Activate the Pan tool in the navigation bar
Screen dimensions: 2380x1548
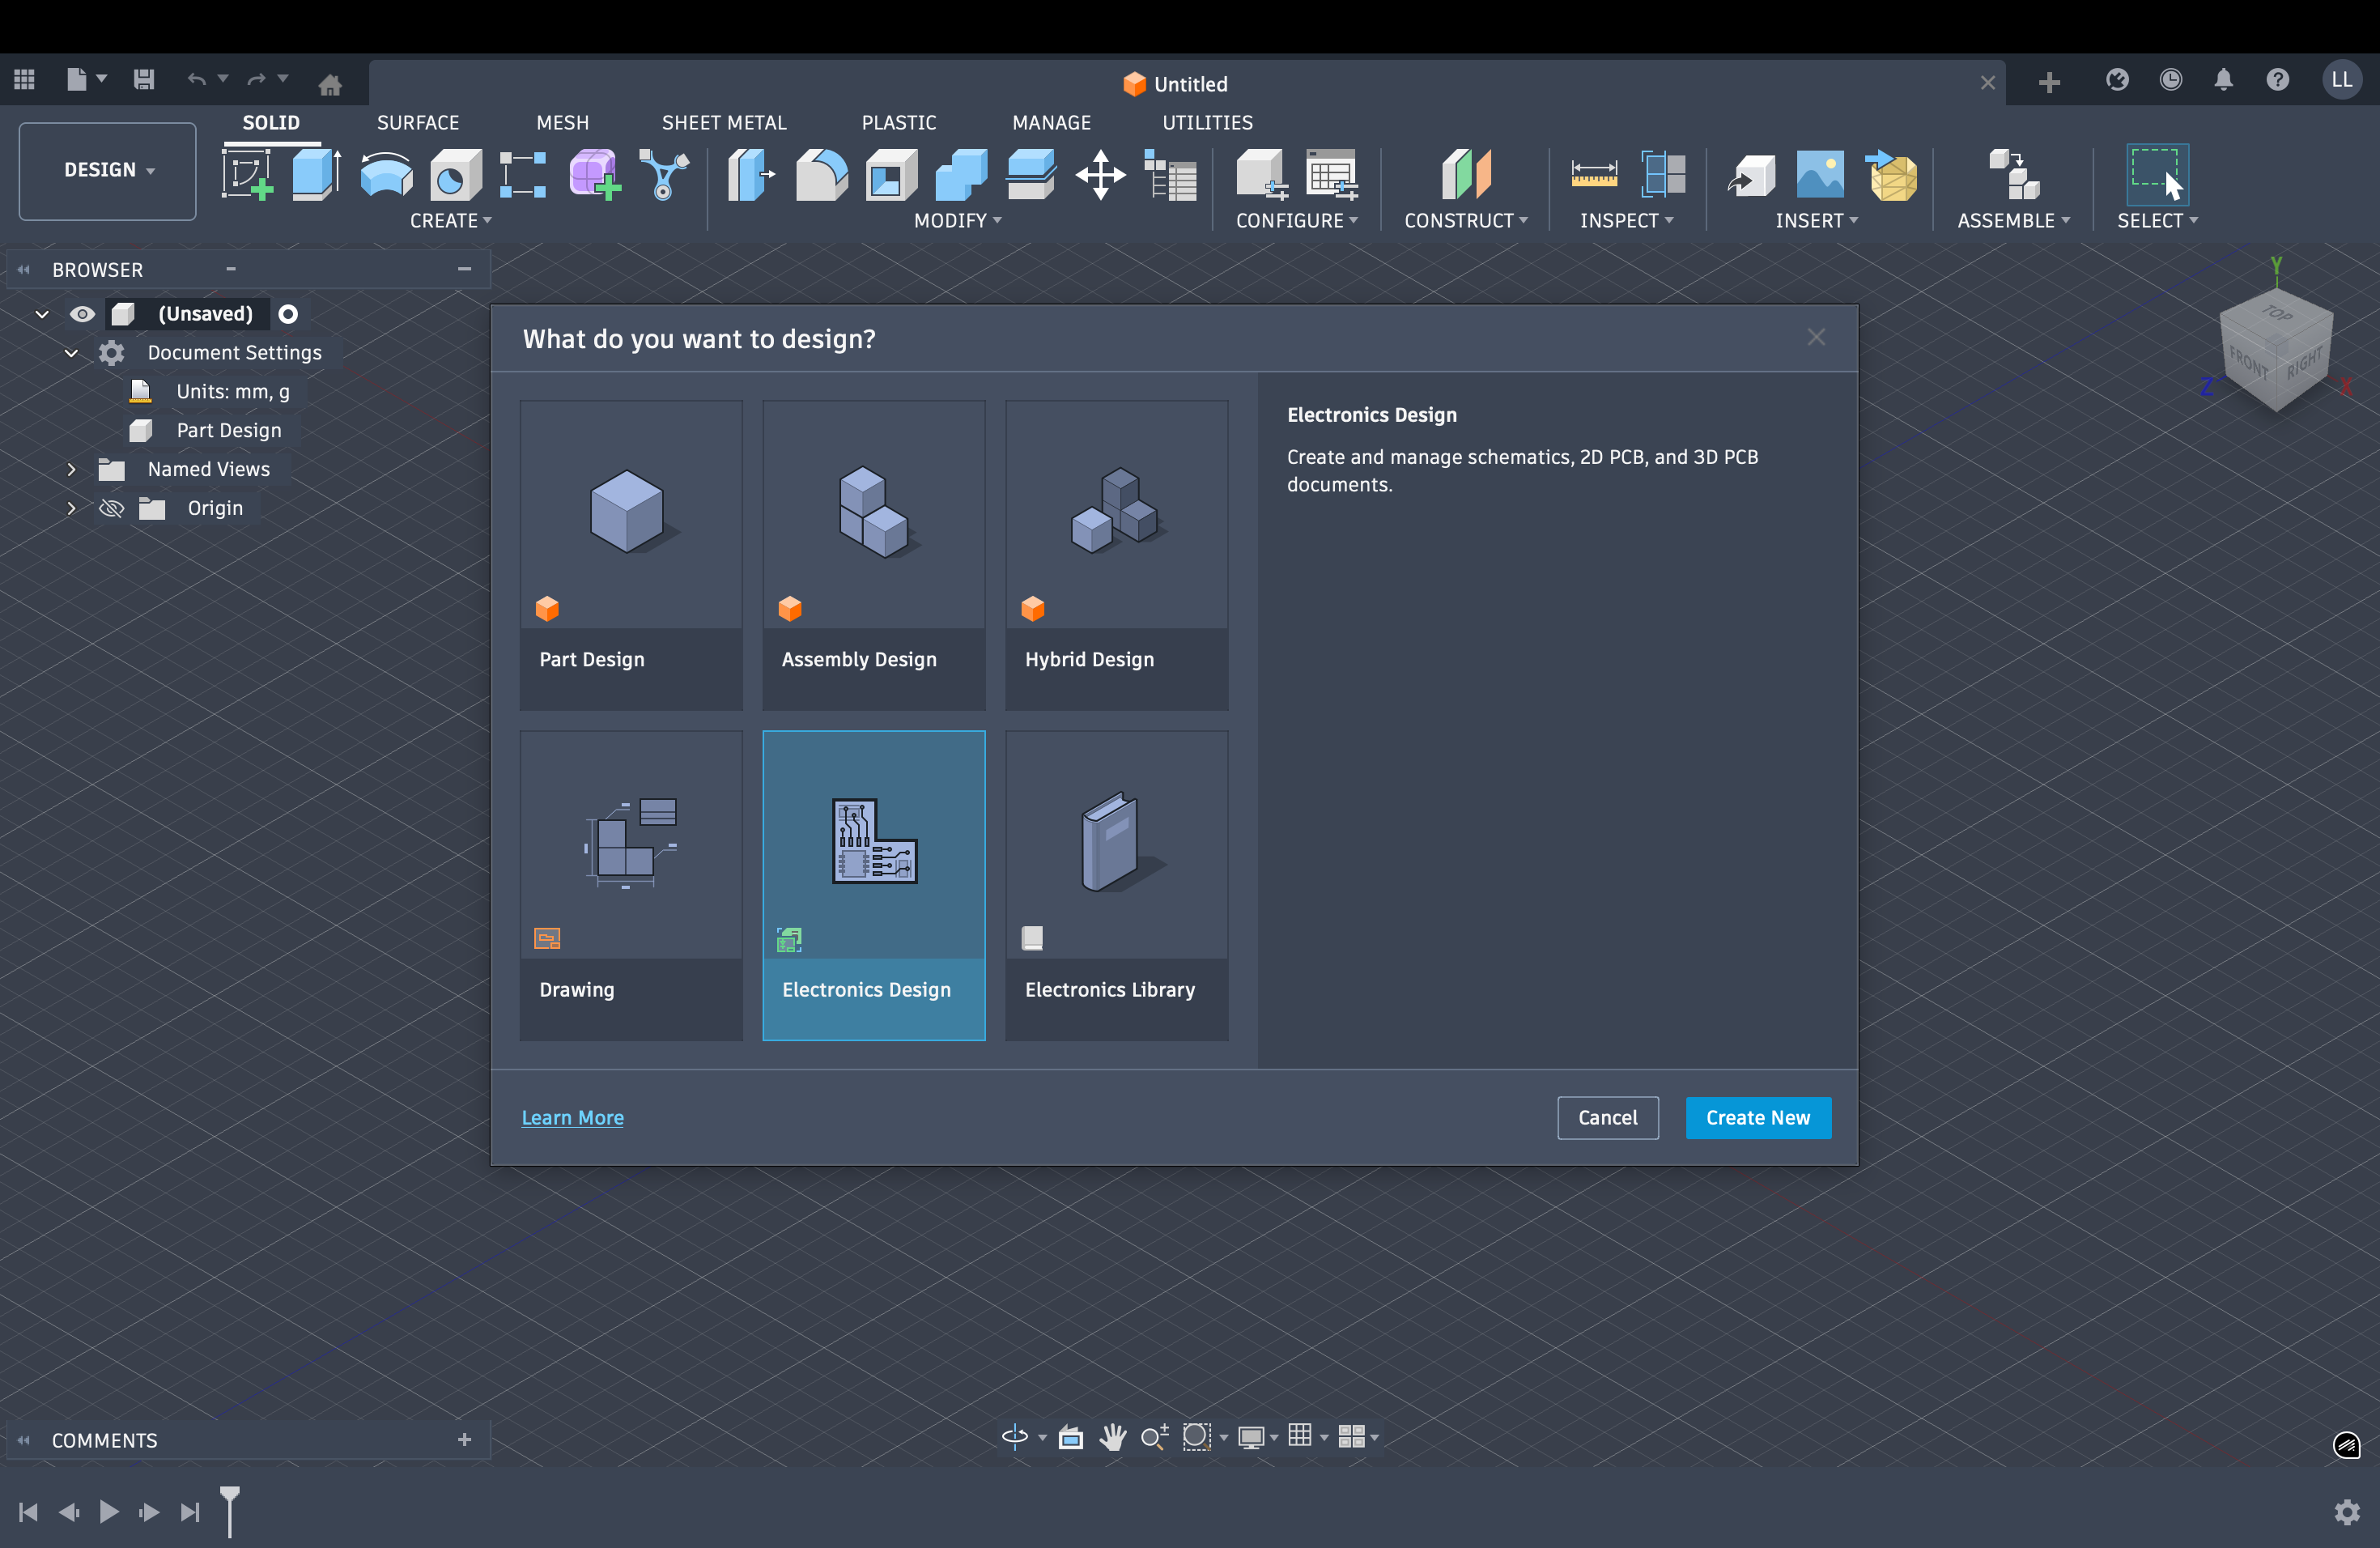tap(1113, 1437)
